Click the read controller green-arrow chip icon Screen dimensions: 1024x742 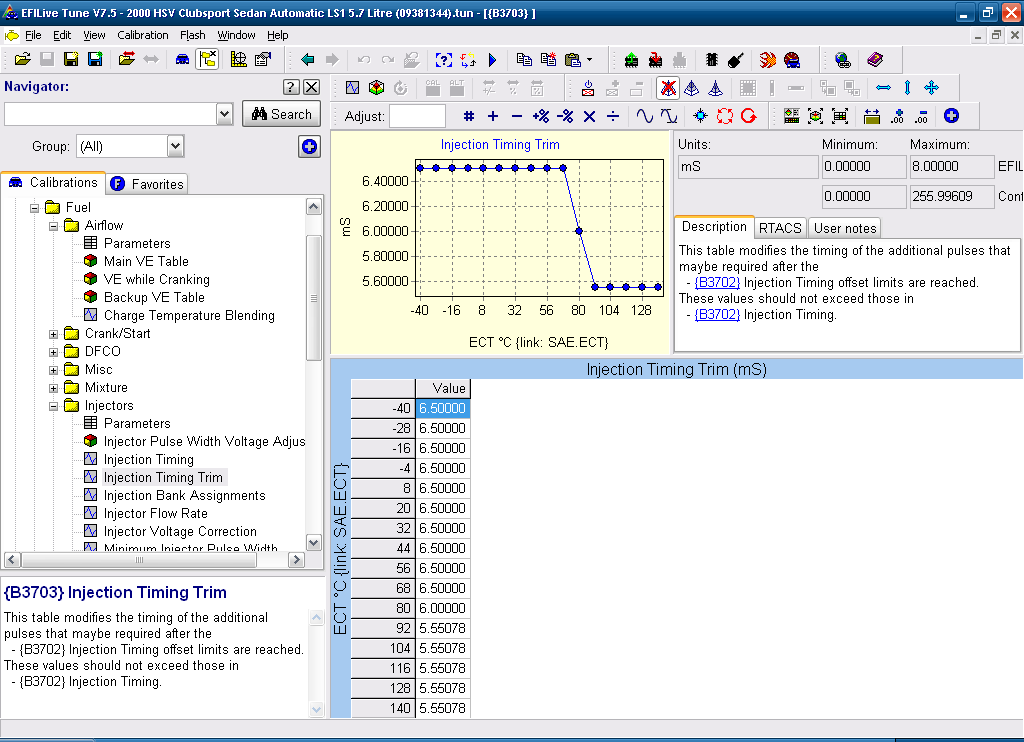coord(632,60)
